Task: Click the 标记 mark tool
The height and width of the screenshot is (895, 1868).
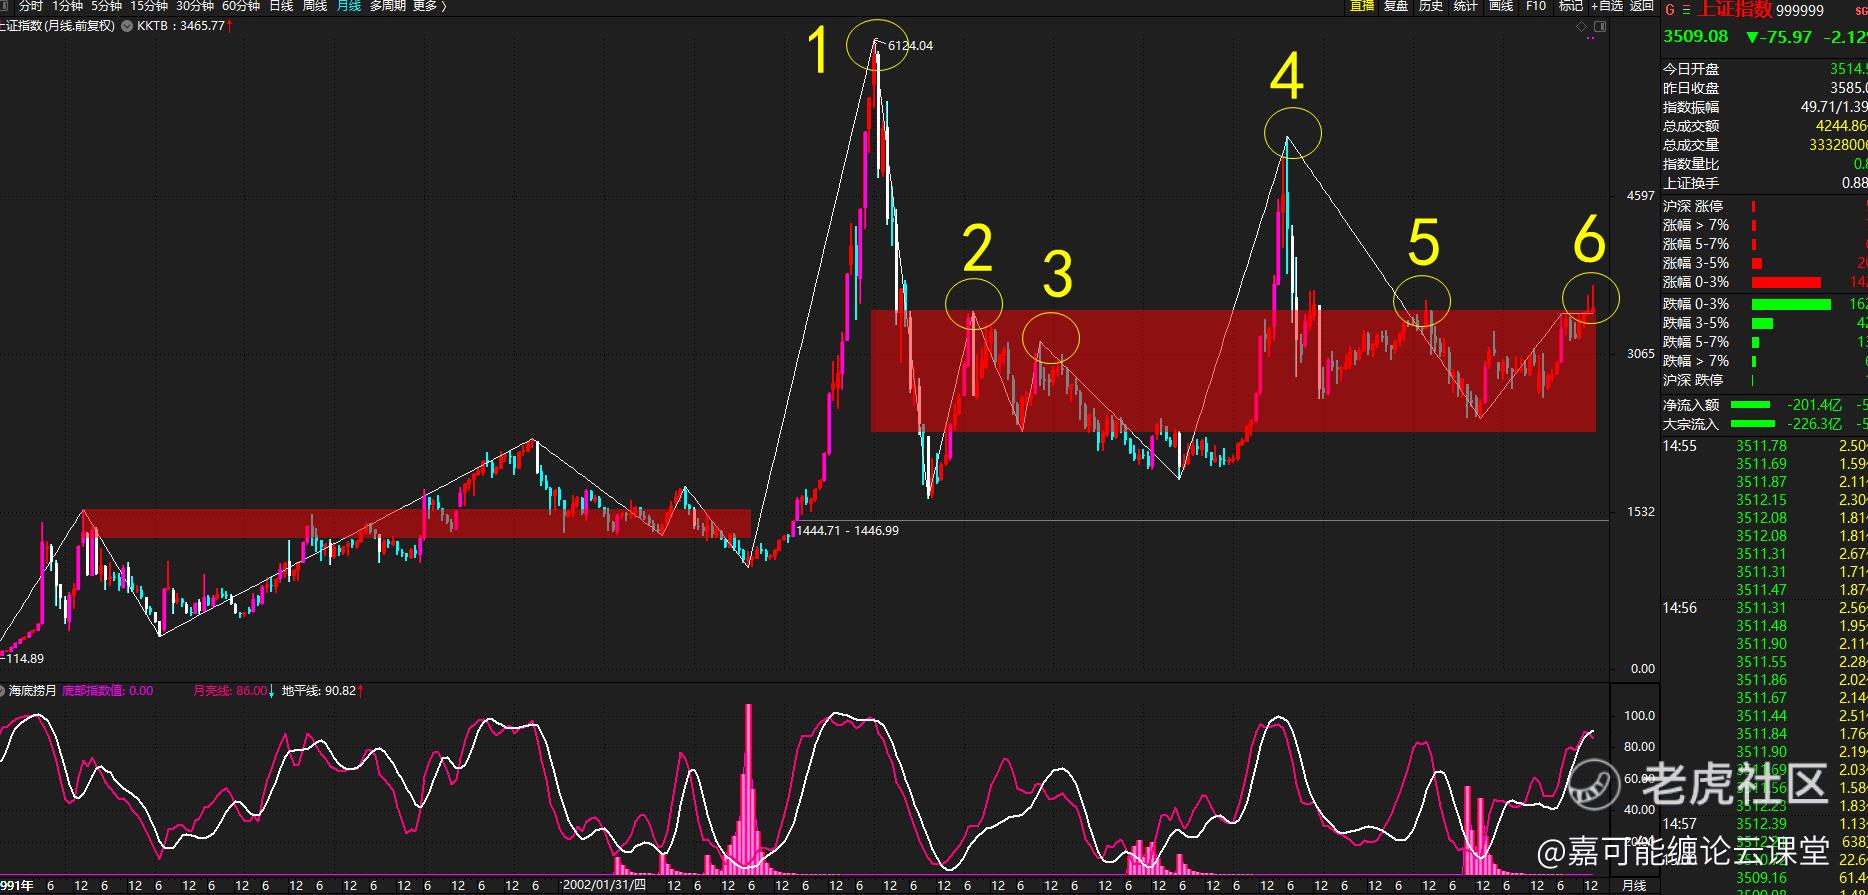Action: click(1570, 6)
